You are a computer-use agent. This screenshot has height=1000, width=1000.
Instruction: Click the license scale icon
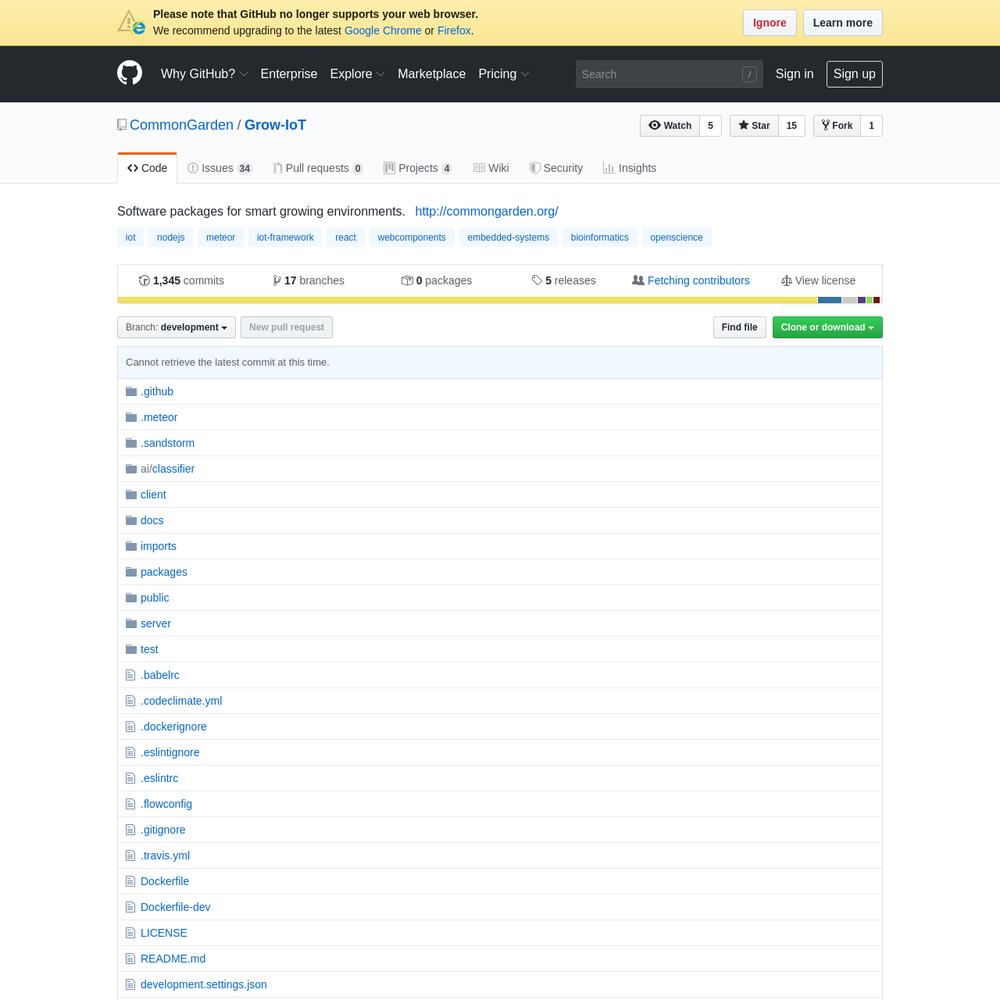(786, 281)
